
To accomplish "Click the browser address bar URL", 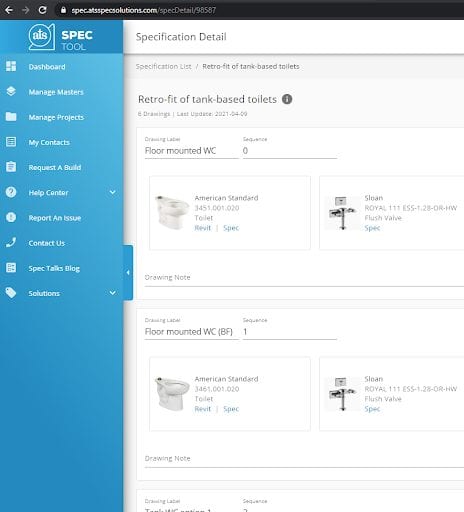I will (x=144, y=10).
